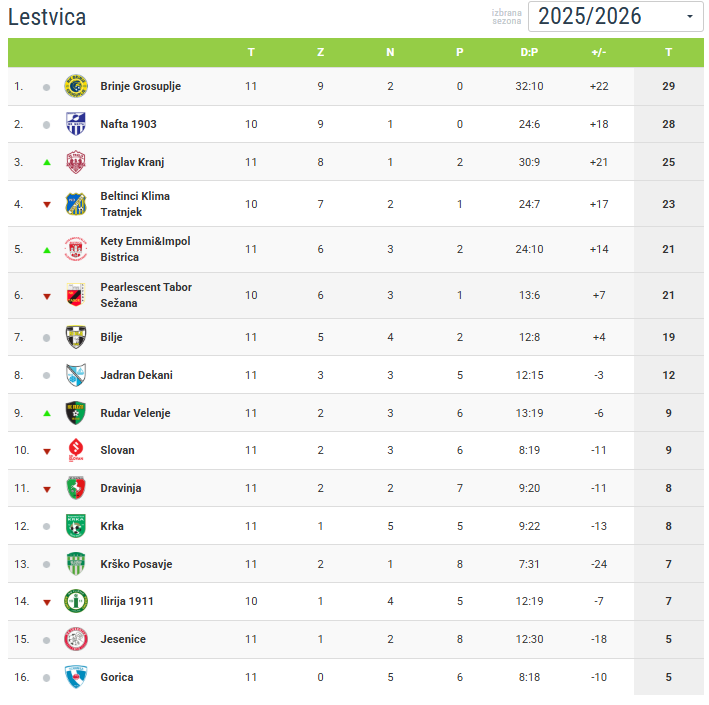The height and width of the screenshot is (705, 709).
Task: Click the Brinje Grosuplje club crest
Action: tap(76, 86)
